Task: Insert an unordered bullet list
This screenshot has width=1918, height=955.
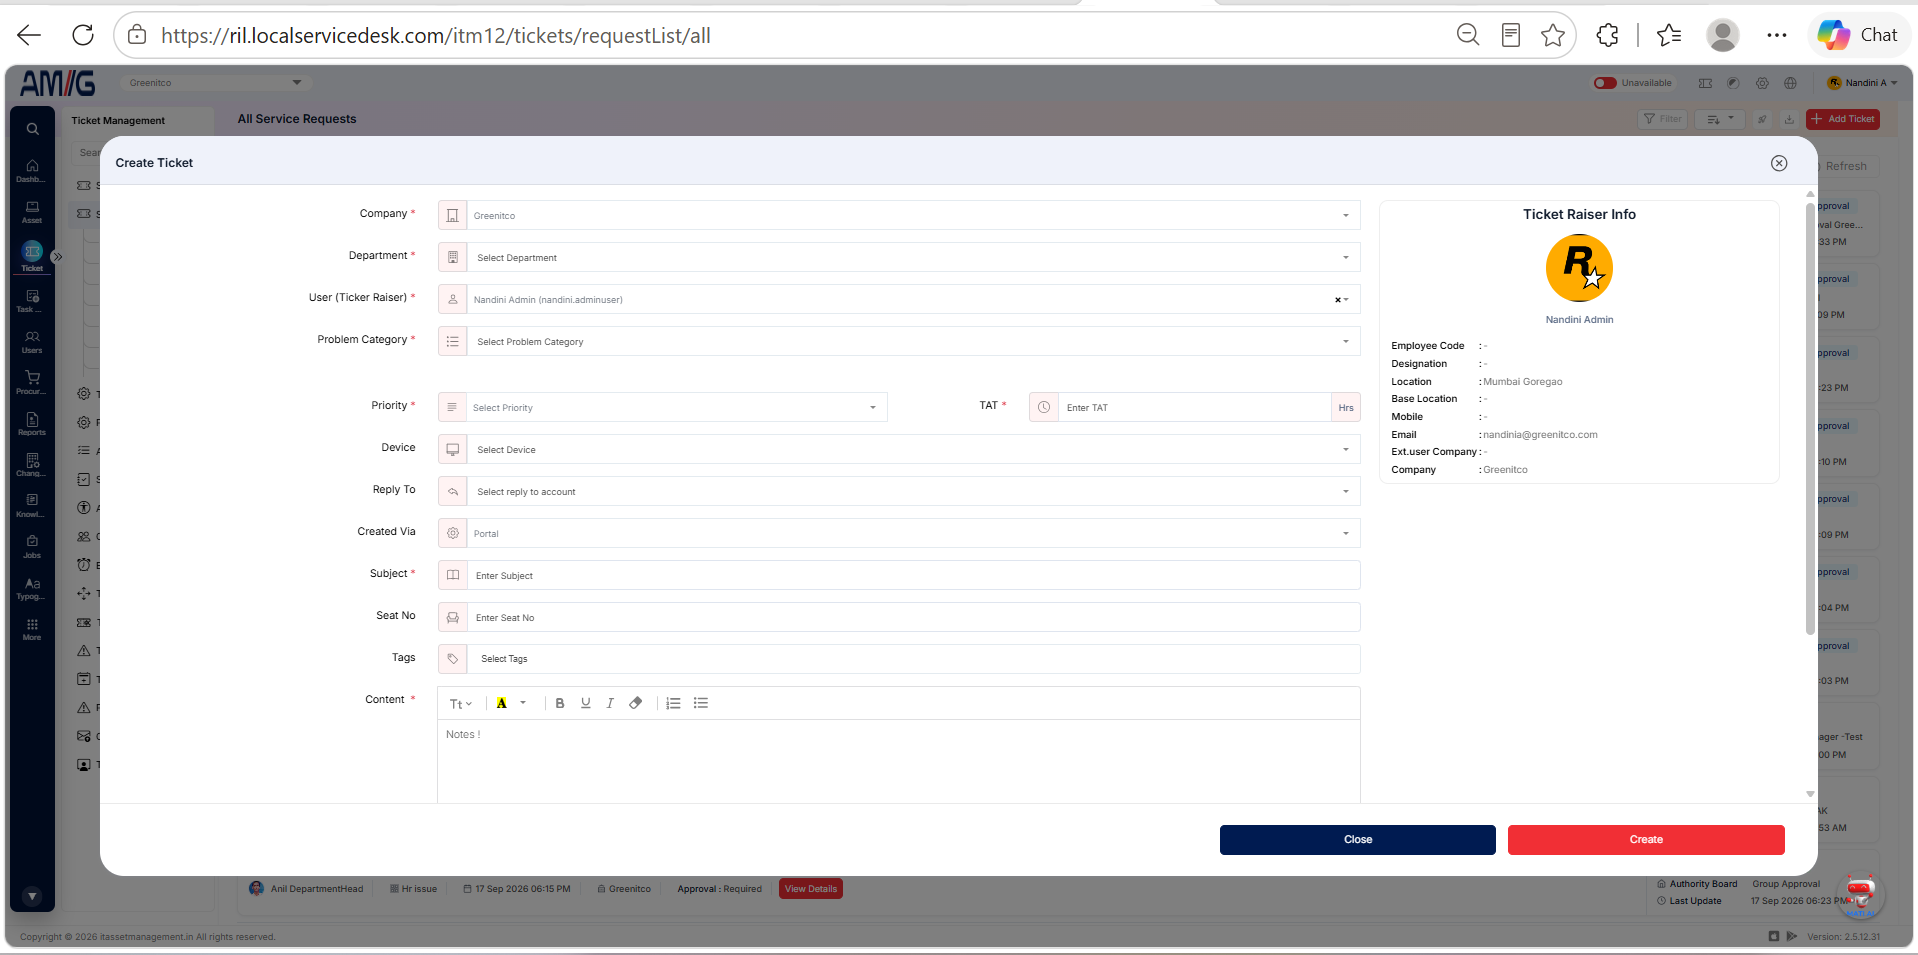Action: tap(701, 703)
